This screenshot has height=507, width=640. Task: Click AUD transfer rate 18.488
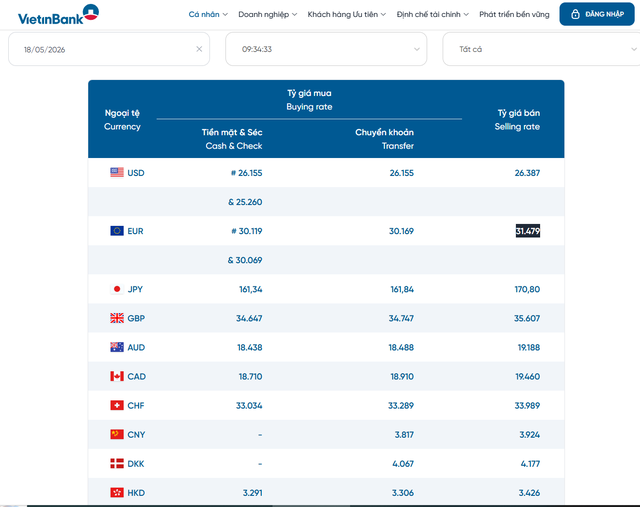[401, 347]
